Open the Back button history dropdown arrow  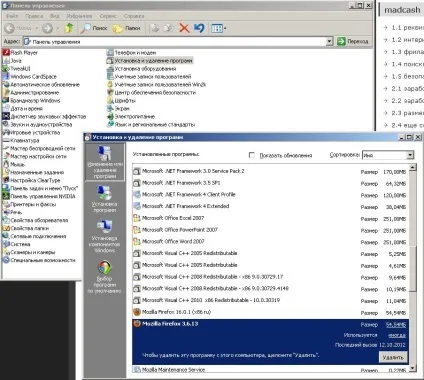pos(37,28)
